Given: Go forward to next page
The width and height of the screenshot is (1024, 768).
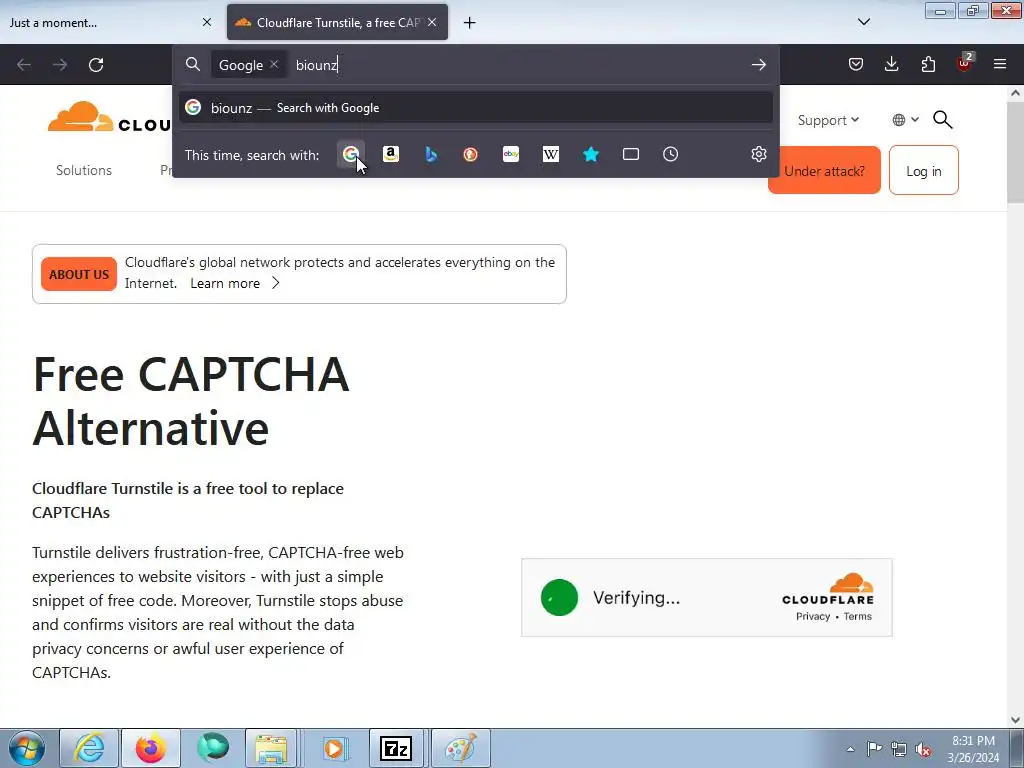Looking at the screenshot, I should [x=60, y=65].
